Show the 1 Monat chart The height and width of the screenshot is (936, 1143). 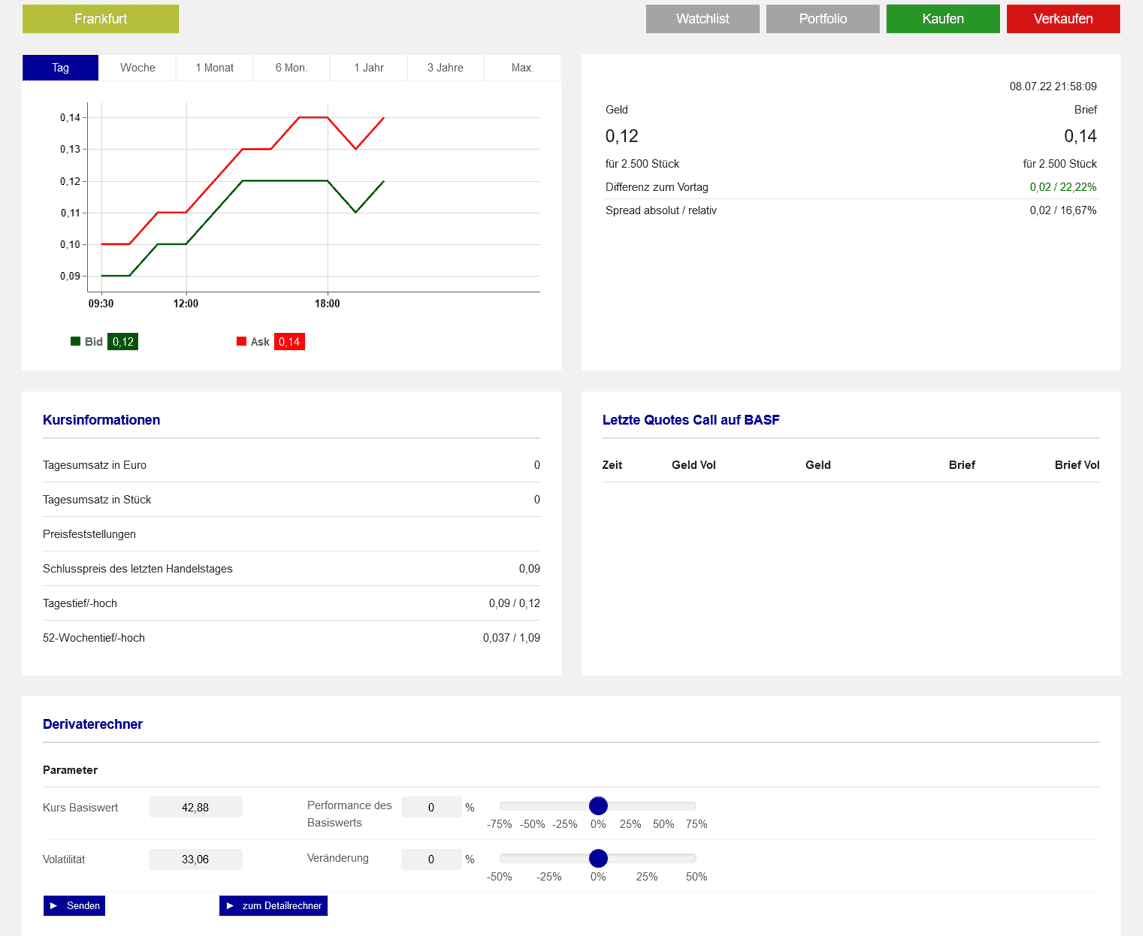point(215,68)
